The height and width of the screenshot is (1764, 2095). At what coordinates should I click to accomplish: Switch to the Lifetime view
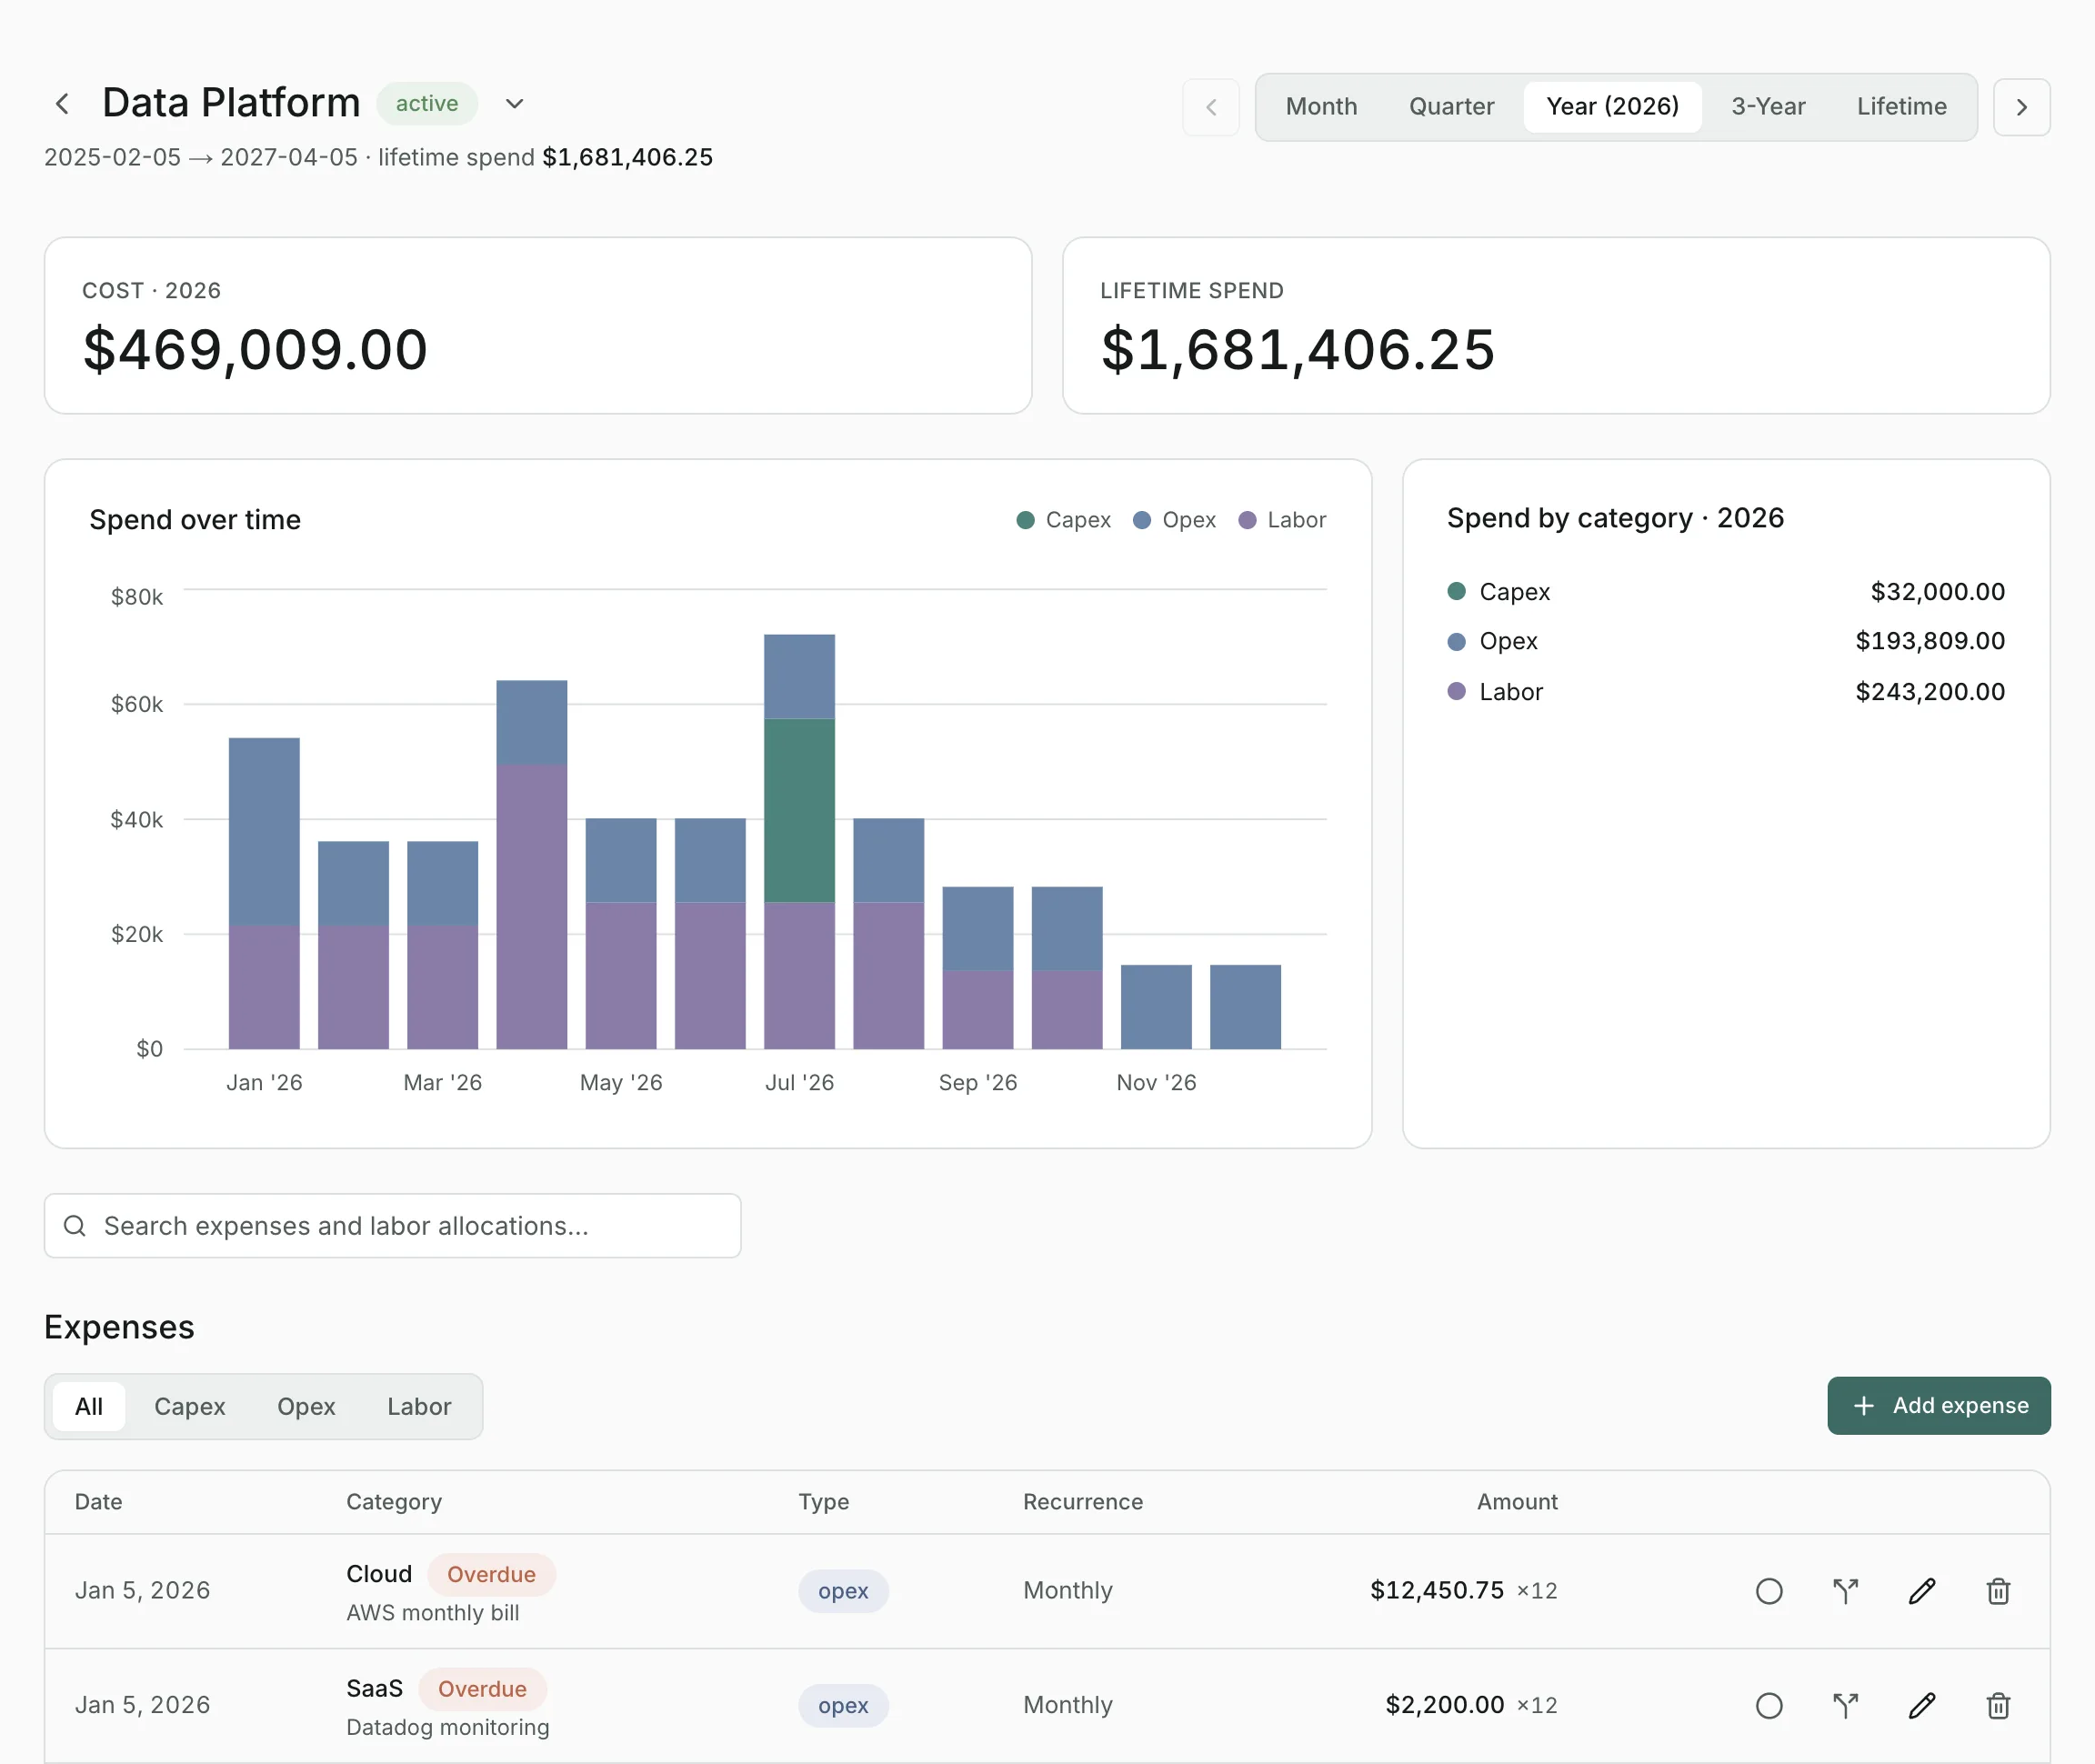coord(1901,107)
